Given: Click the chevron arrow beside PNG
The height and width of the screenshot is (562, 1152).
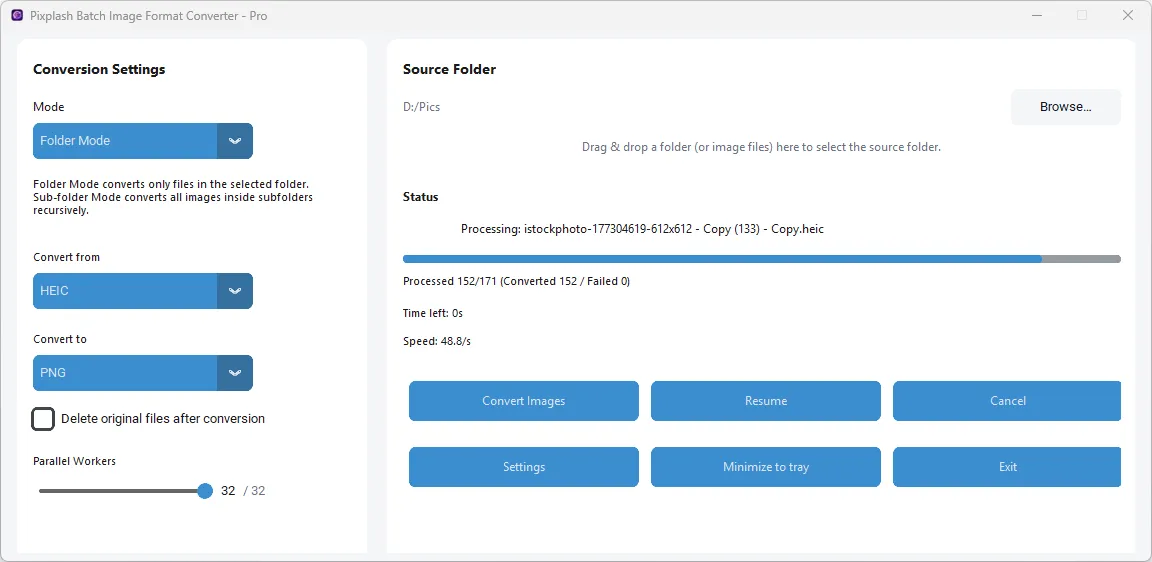Looking at the screenshot, I should click(235, 373).
